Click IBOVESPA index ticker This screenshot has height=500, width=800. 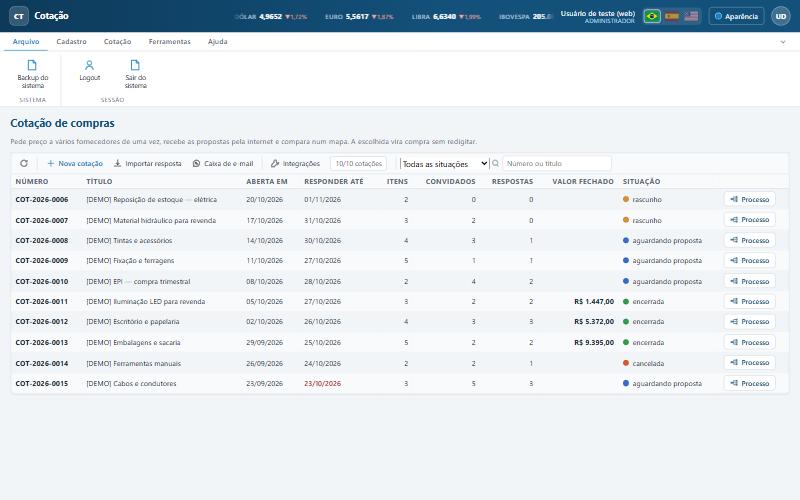pyautogui.click(x=526, y=16)
